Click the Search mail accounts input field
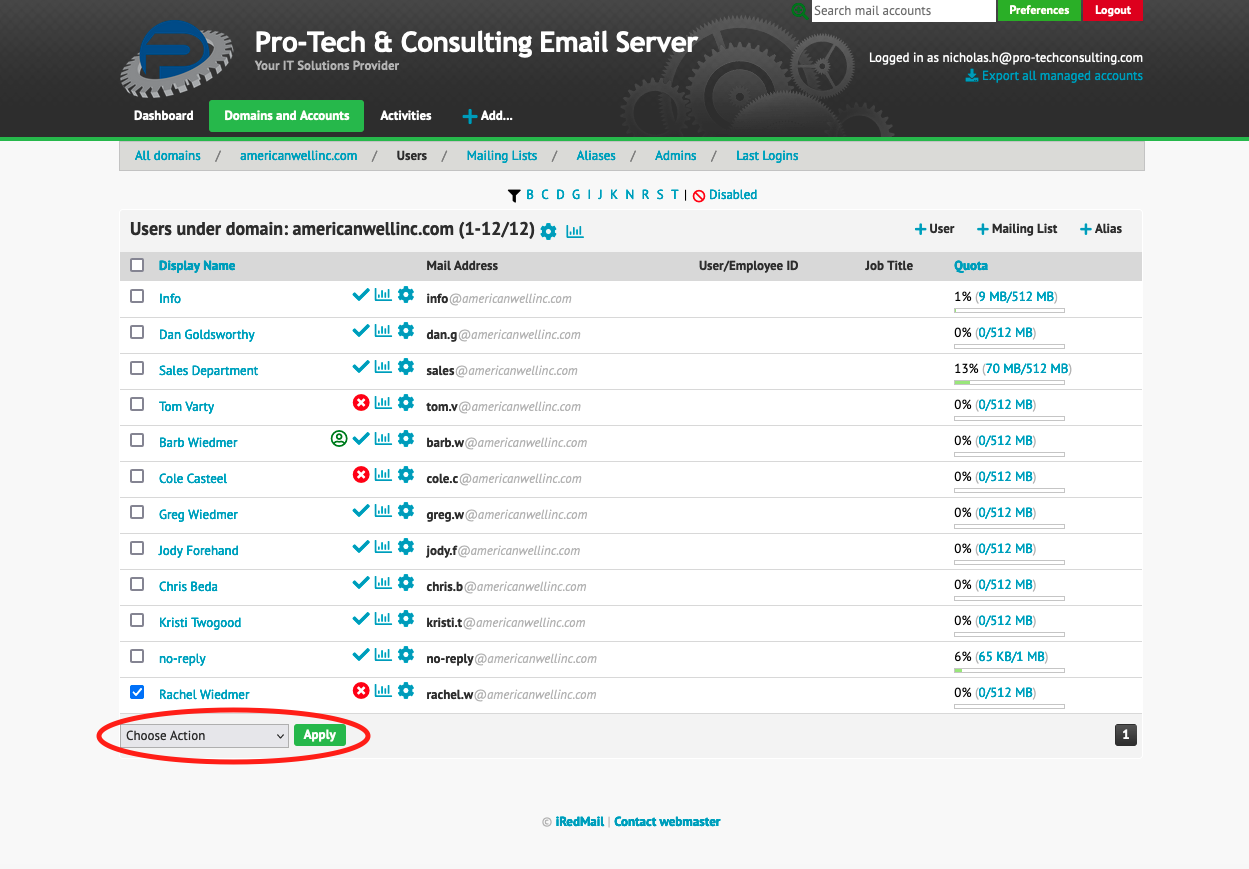This screenshot has width=1249, height=869. (x=900, y=10)
